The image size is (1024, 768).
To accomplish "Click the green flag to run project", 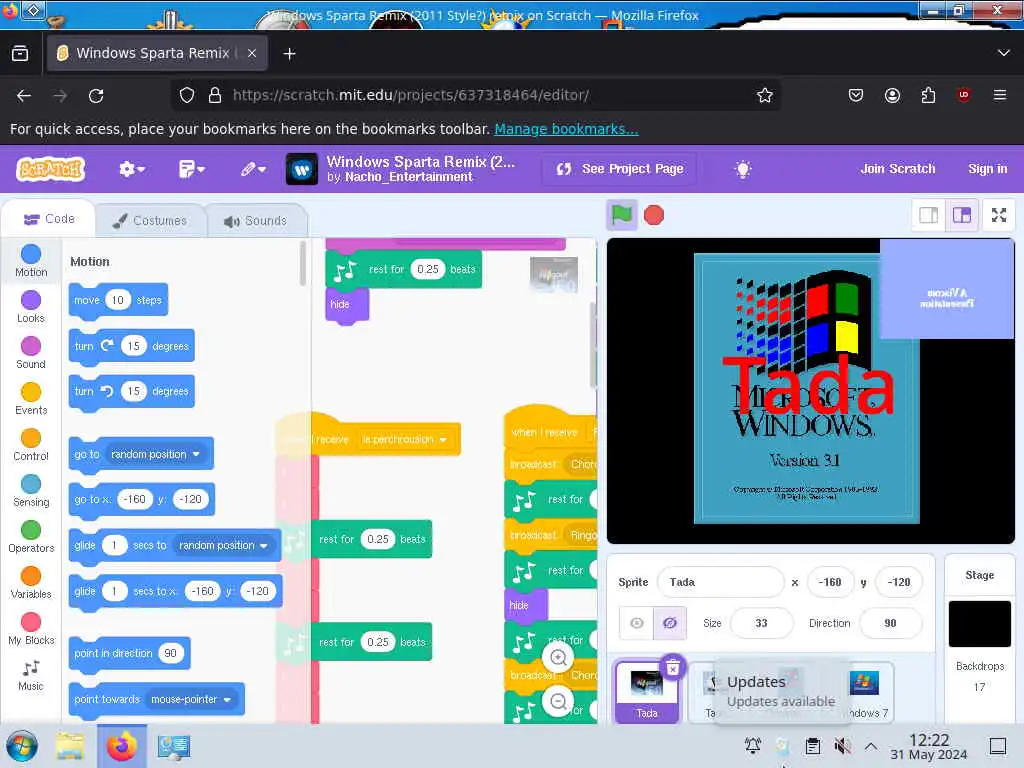I will [621, 215].
